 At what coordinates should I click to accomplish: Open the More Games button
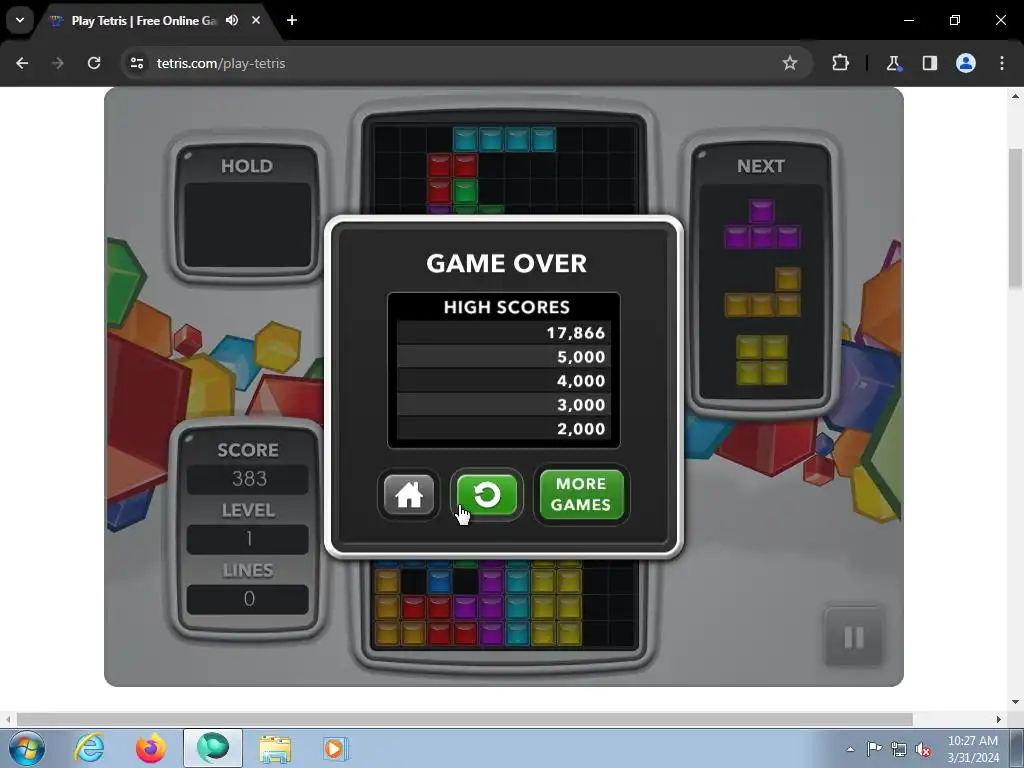[x=581, y=494]
